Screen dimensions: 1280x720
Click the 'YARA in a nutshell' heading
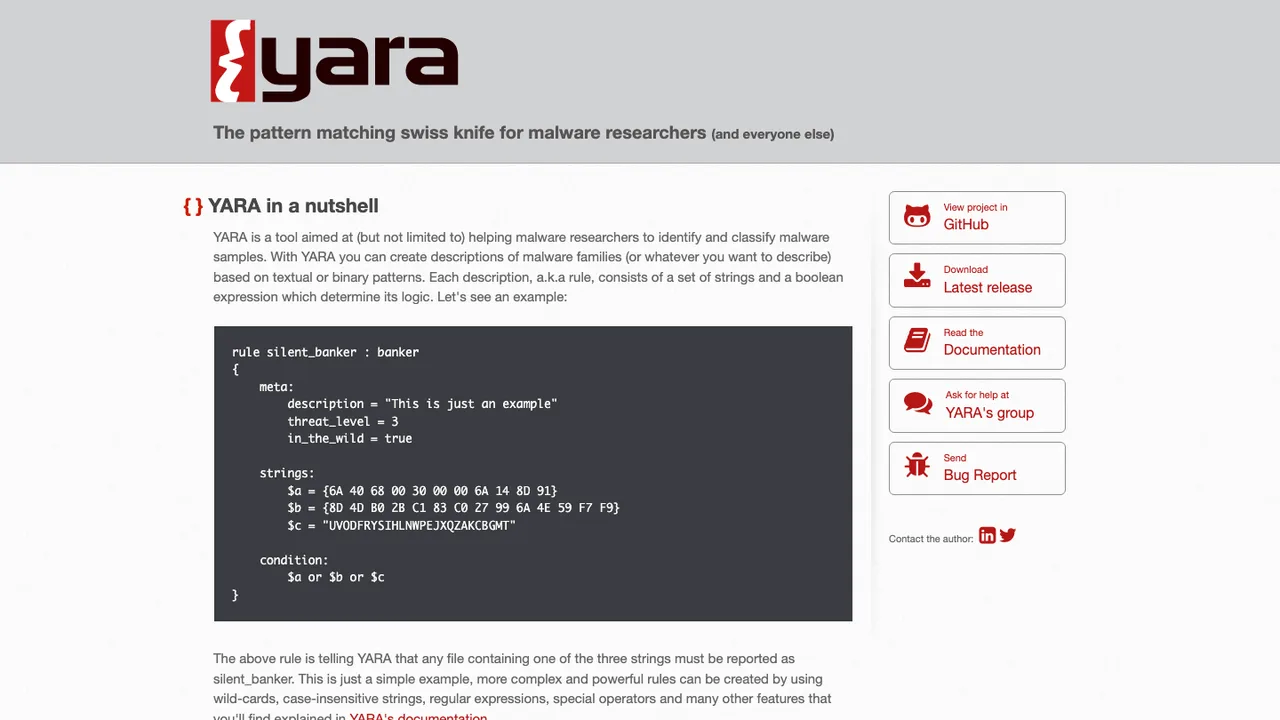coord(293,206)
